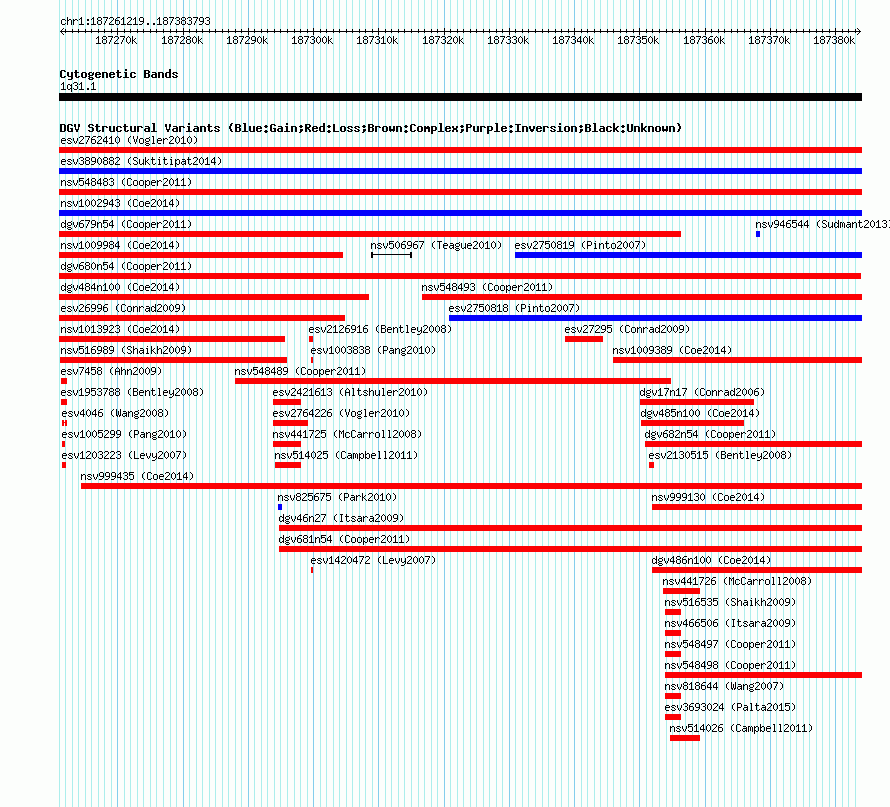Viewport: 890px width, 807px height.
Task: Open esv1203223 (Levy2007) label
Action: tap(124, 455)
